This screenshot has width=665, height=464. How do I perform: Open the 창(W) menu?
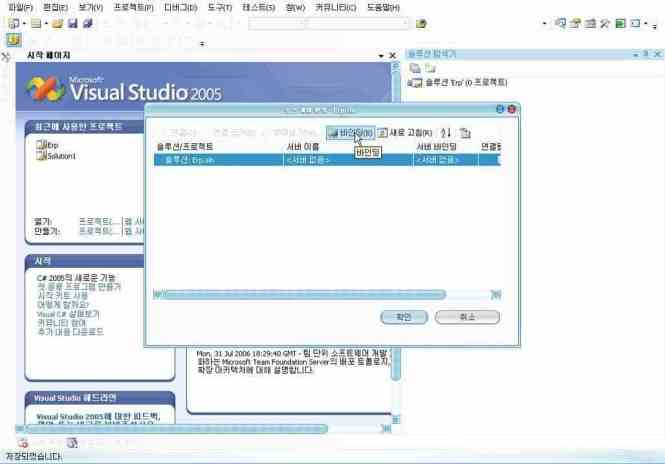(295, 8)
